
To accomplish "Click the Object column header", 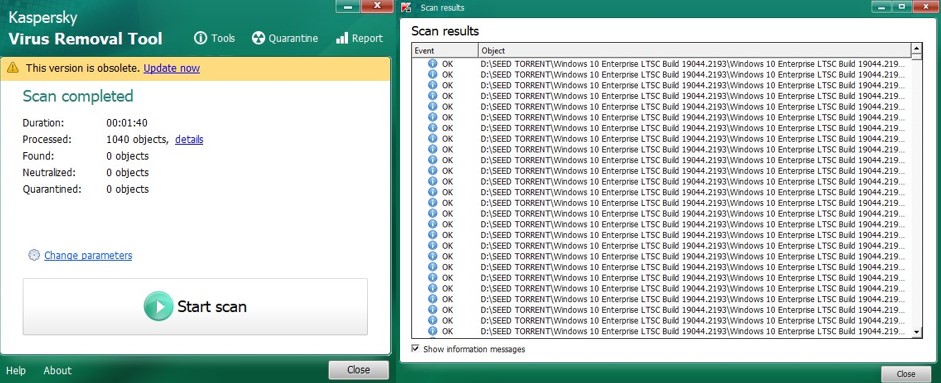I will point(694,50).
